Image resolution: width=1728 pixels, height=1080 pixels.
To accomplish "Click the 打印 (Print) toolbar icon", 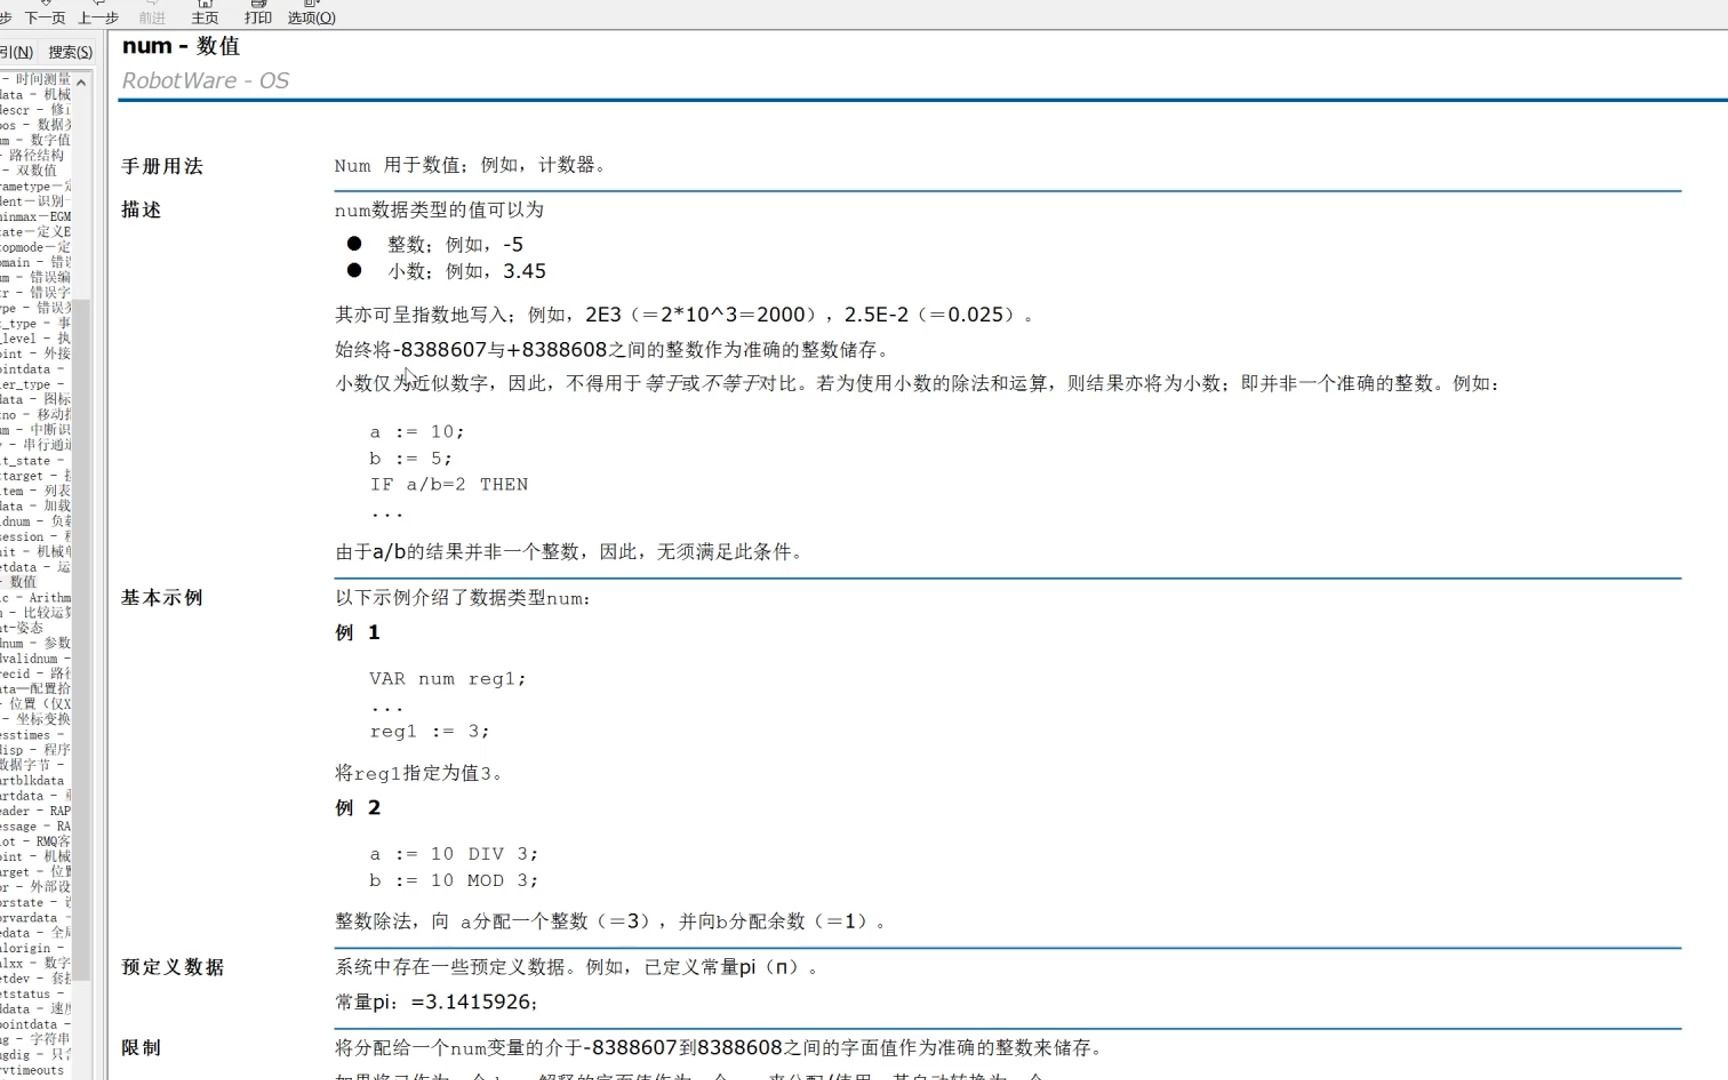I will click(258, 12).
